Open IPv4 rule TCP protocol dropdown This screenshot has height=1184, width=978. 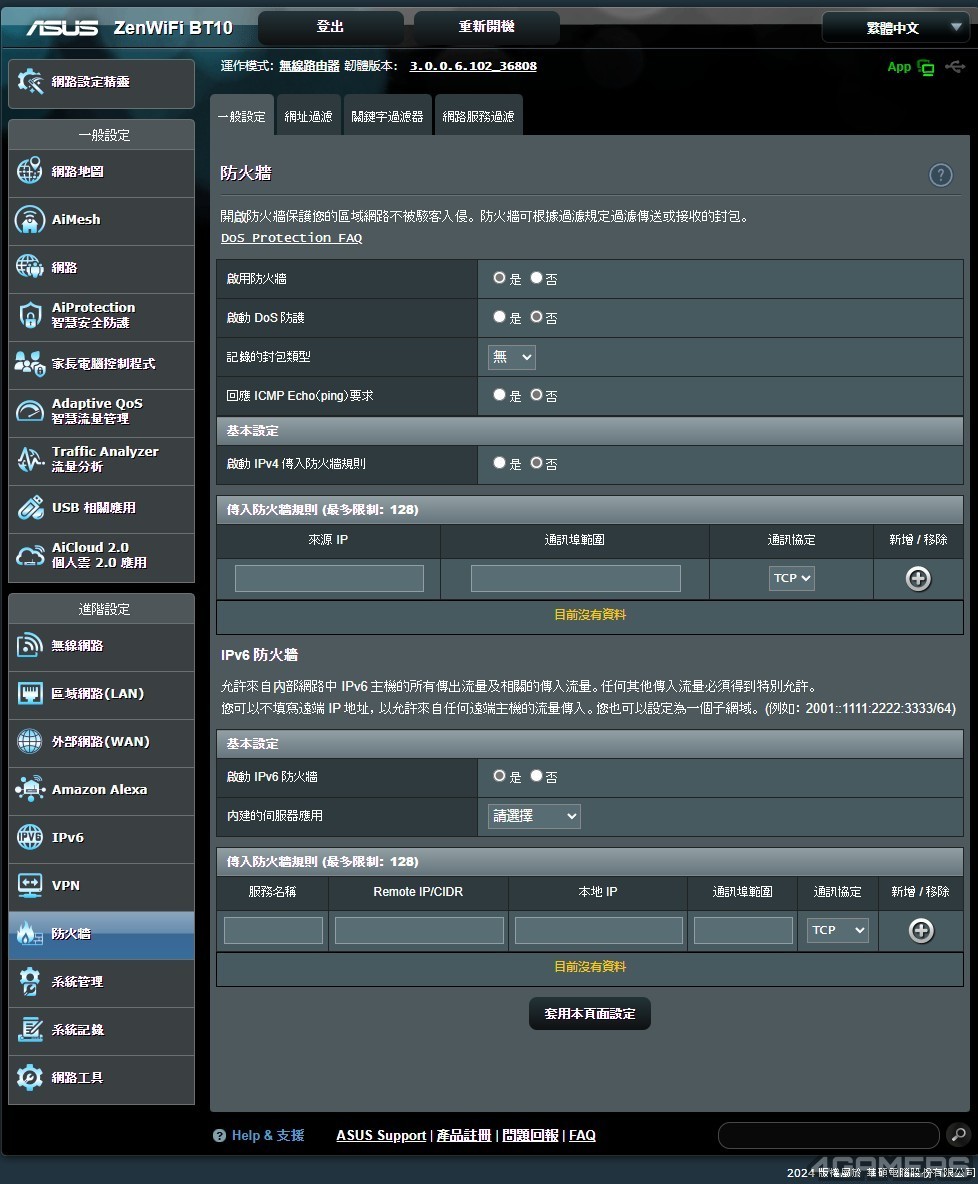791,578
